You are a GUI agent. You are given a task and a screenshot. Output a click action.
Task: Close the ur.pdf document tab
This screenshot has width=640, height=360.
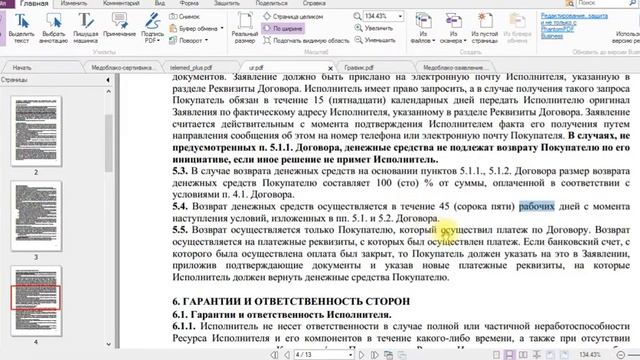point(330,68)
